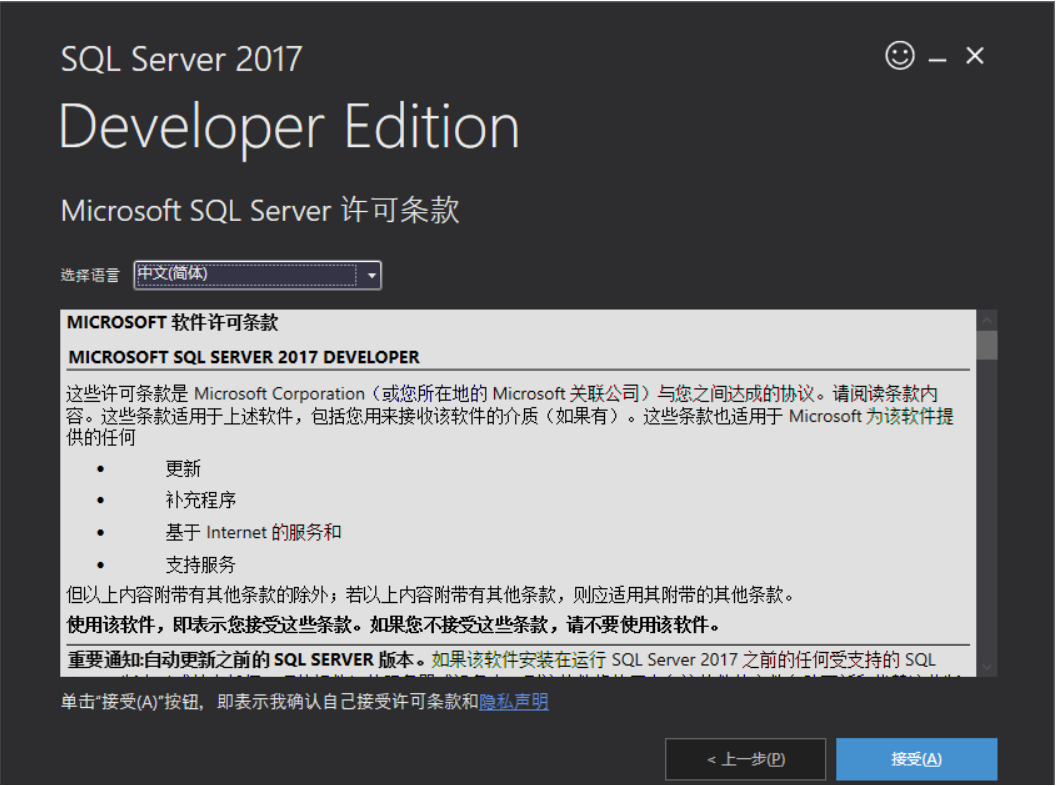Minimize the SQL Server installer window

(x=936, y=56)
